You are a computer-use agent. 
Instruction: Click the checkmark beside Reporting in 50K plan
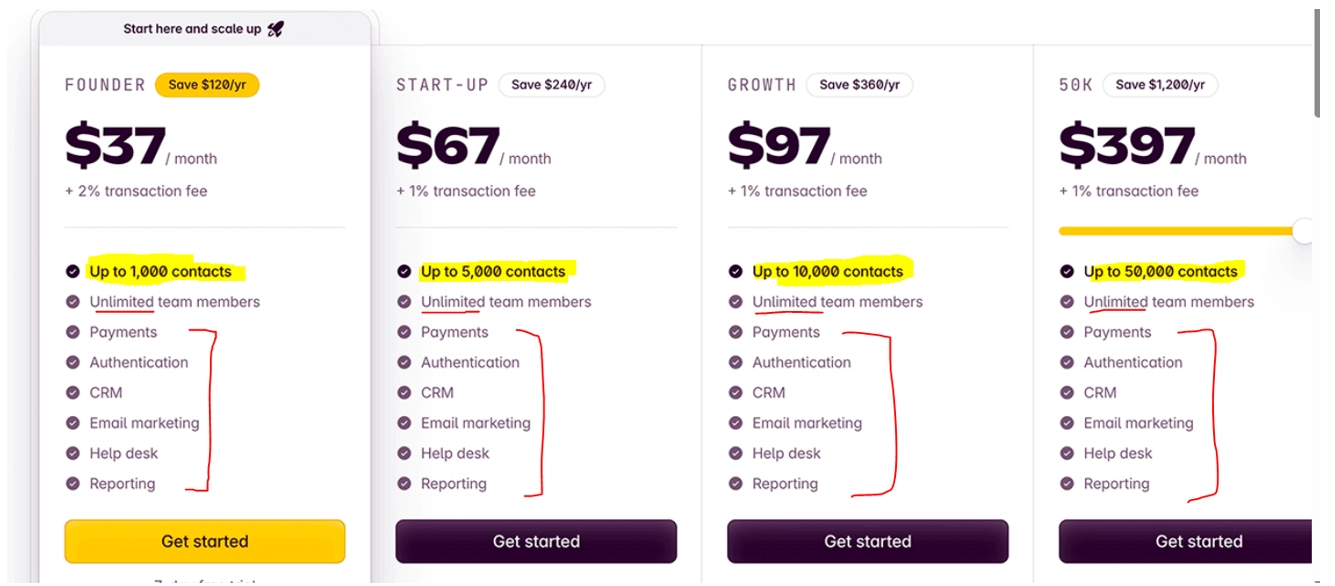coord(1066,483)
